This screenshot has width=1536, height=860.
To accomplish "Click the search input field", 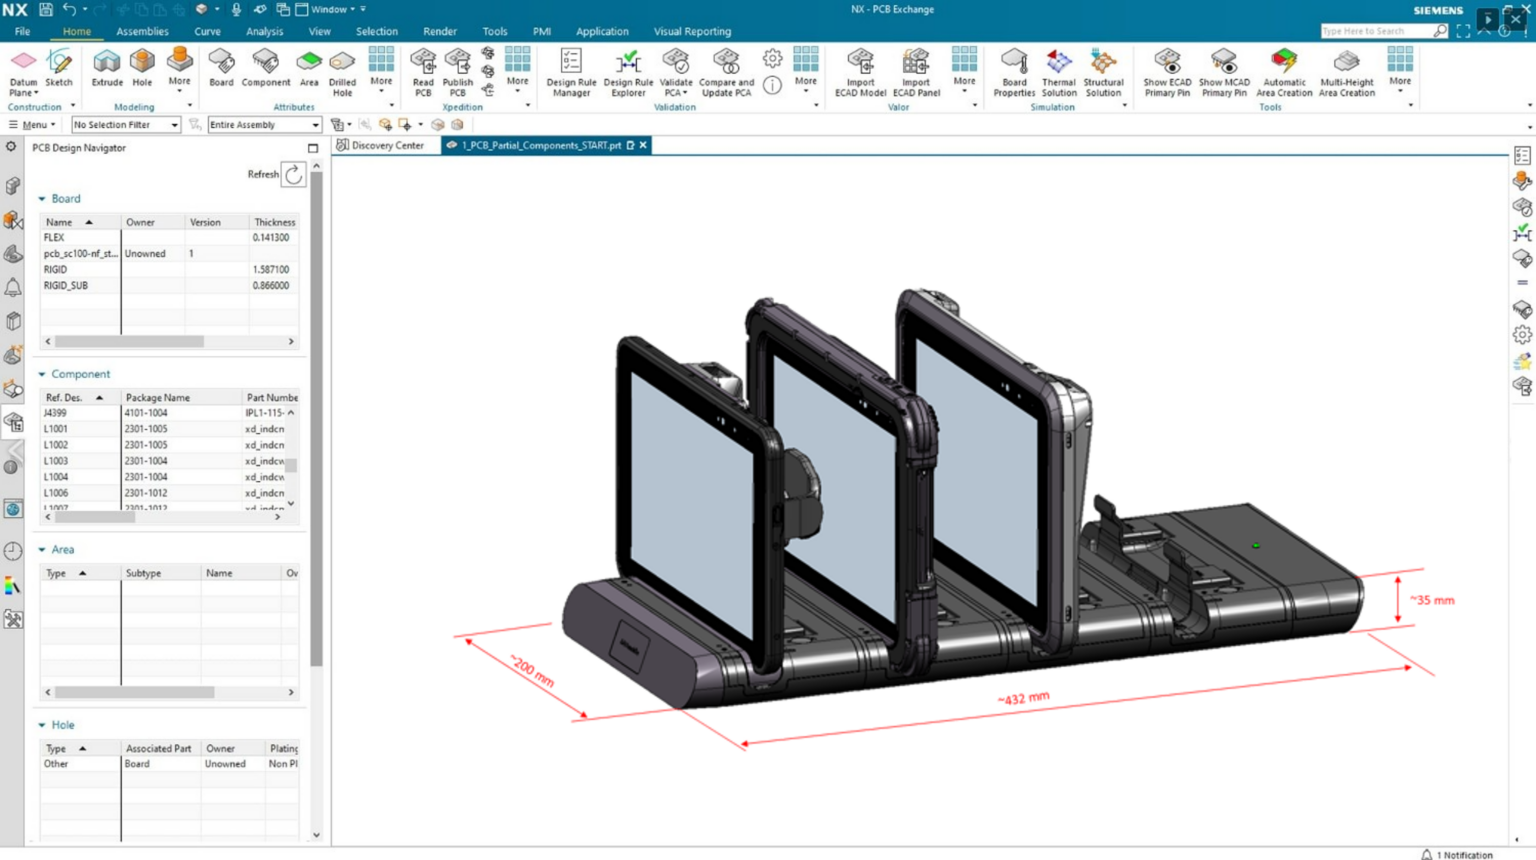I will 1376,31.
